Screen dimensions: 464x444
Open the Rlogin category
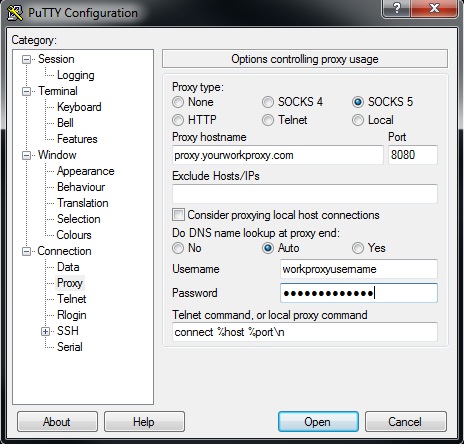(x=72, y=315)
